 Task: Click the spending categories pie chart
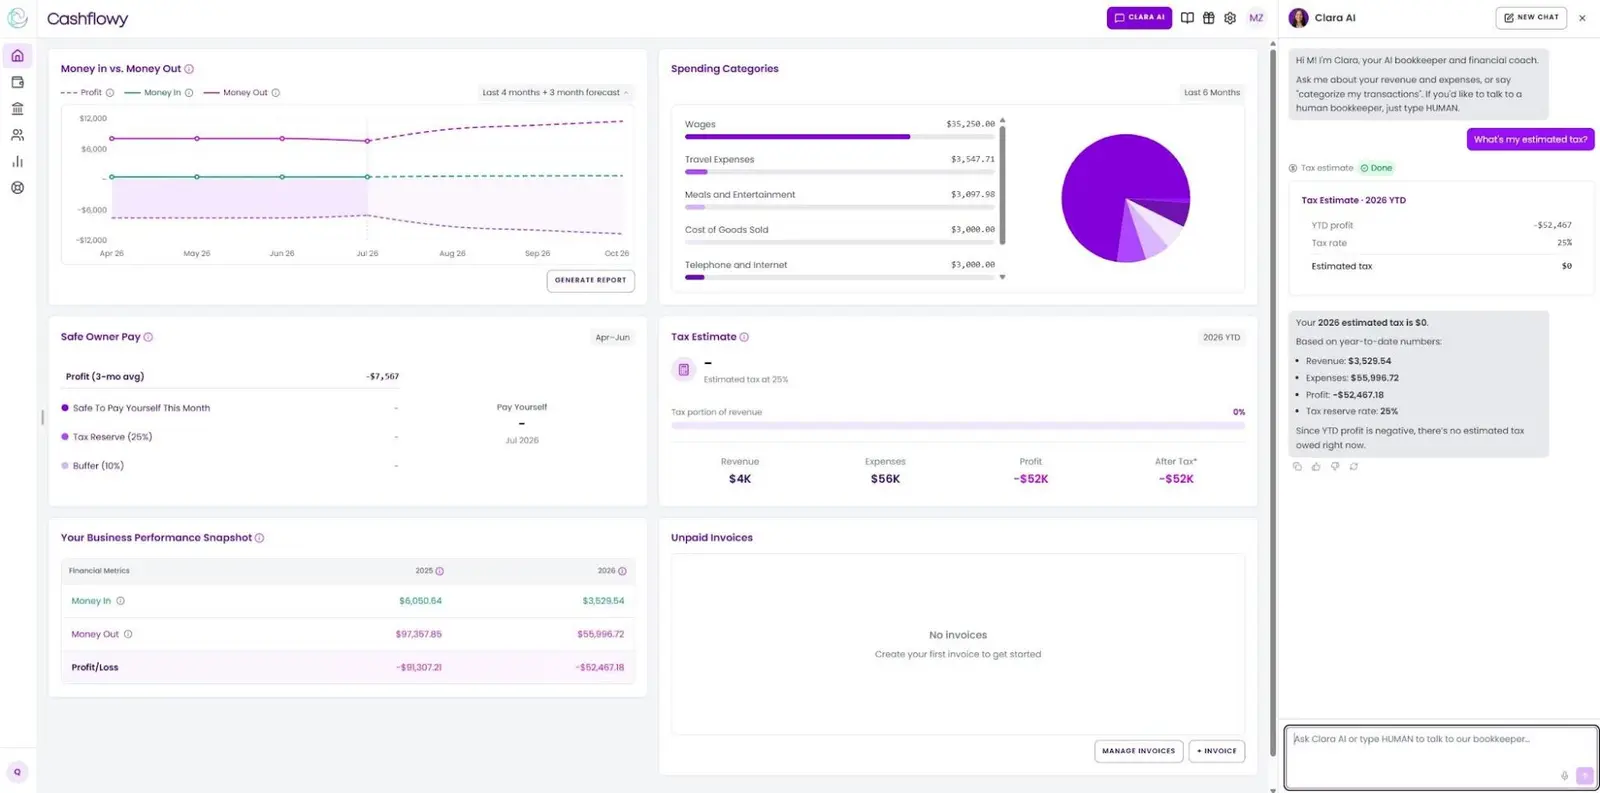point(1125,198)
